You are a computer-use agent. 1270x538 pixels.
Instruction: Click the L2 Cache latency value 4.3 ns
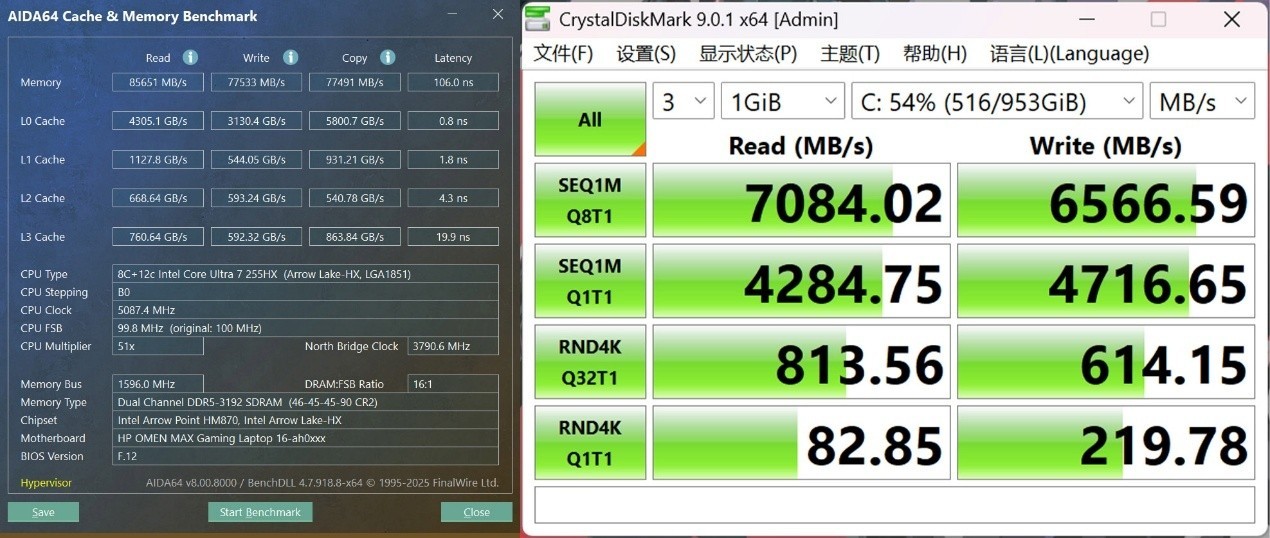453,198
